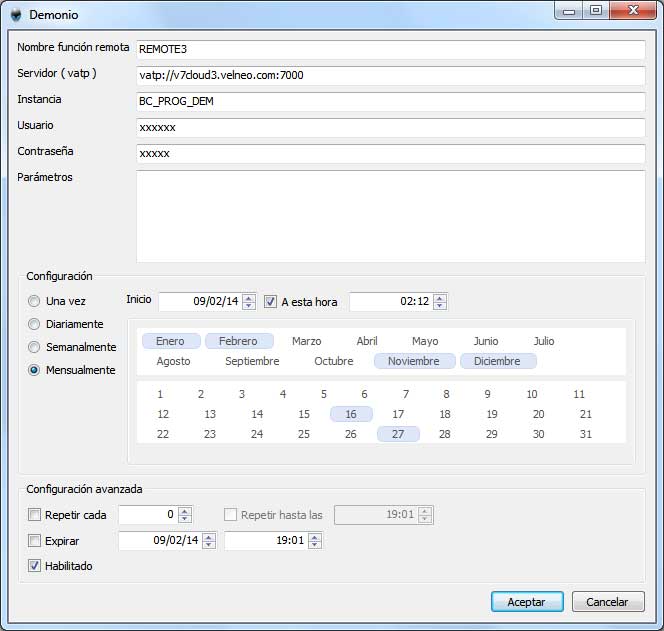Deselect the Enero month
Viewport: 664px width, 631px height.
pyautogui.click(x=171, y=341)
